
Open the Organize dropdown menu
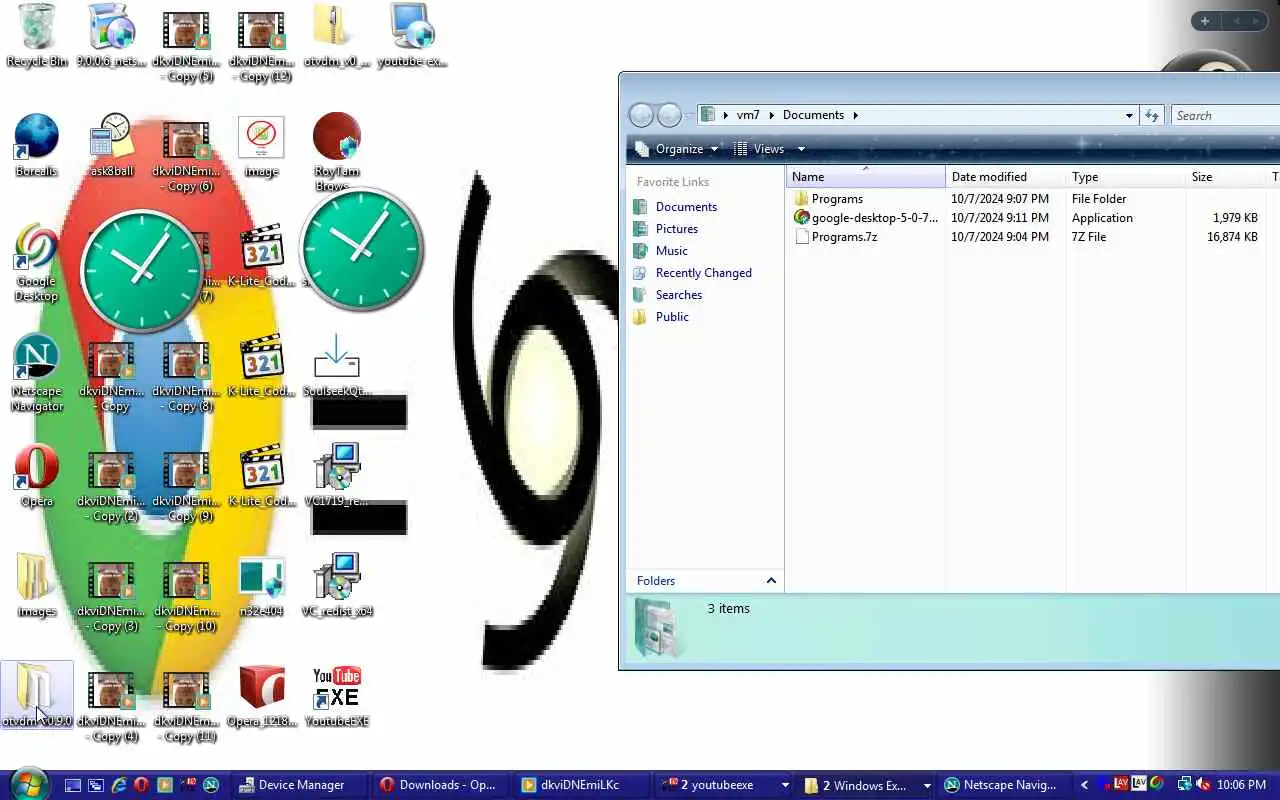point(679,149)
